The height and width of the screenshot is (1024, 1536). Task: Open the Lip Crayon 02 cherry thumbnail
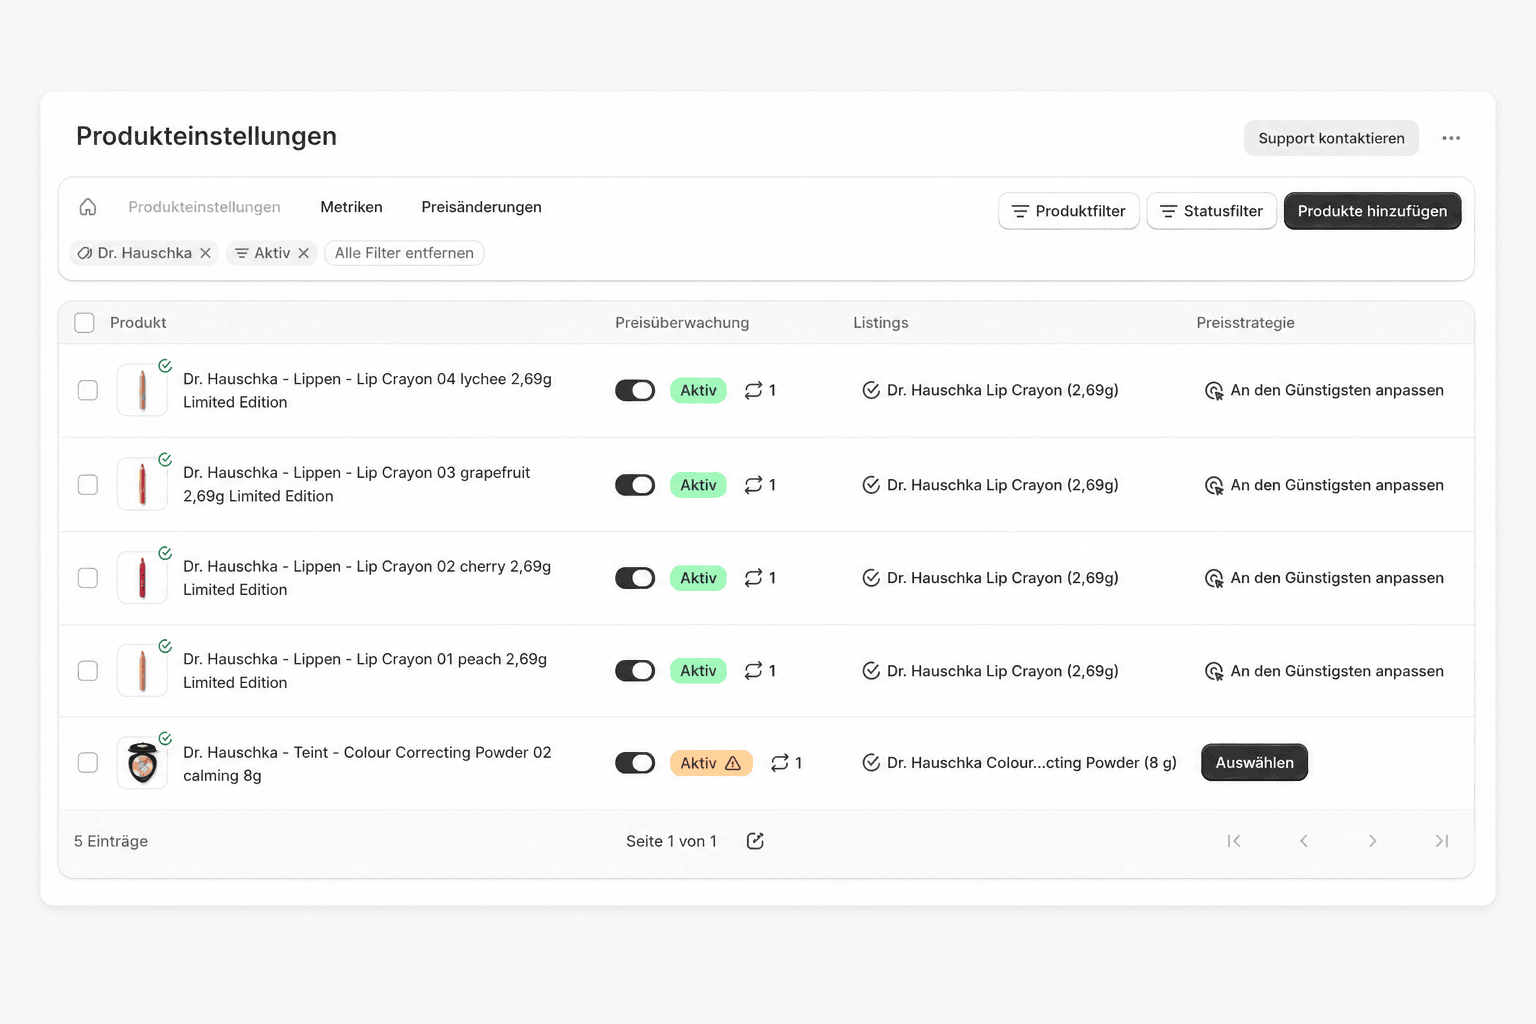(x=142, y=578)
